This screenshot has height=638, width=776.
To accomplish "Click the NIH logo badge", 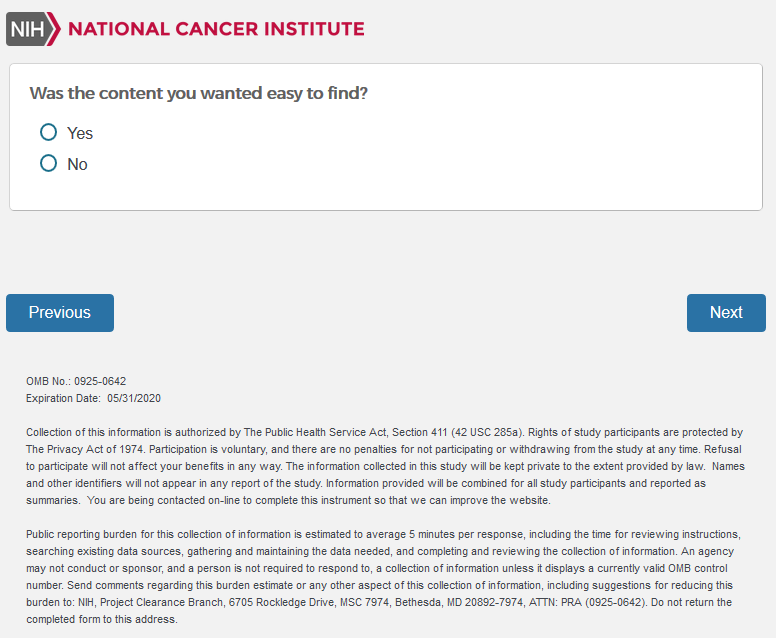I will (x=27, y=29).
